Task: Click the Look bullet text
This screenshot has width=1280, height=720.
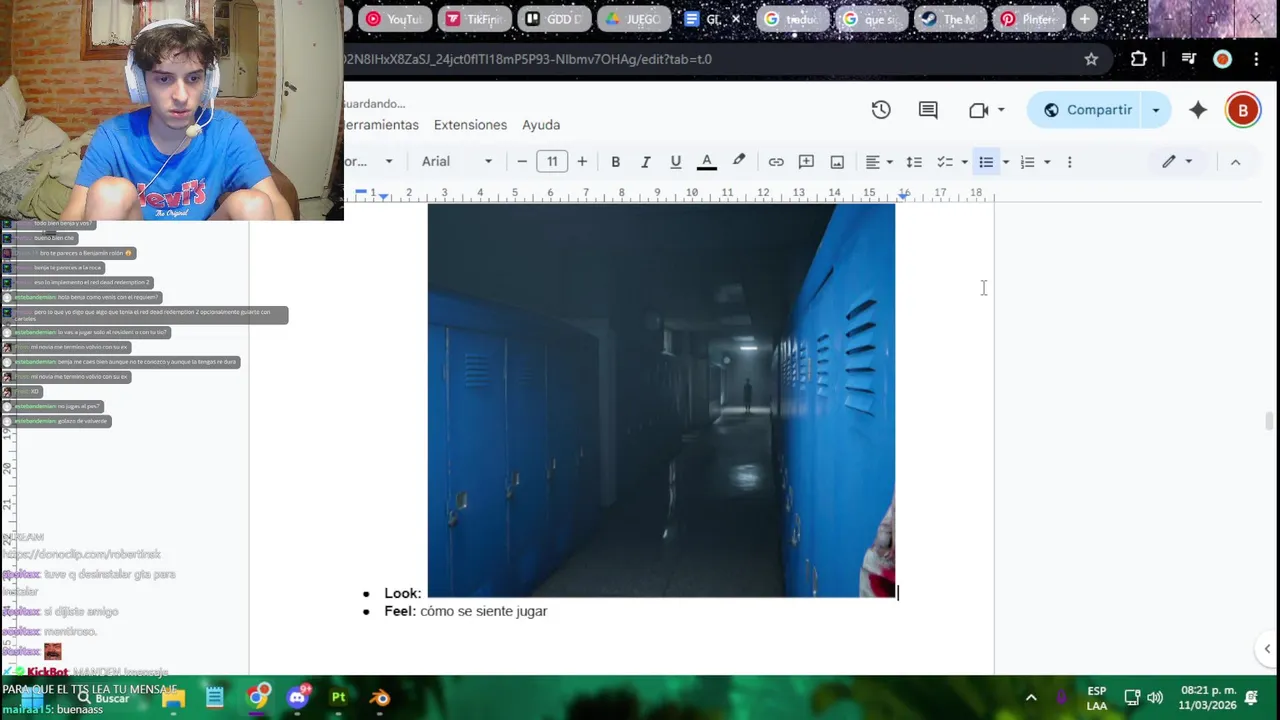Action: [x=402, y=593]
